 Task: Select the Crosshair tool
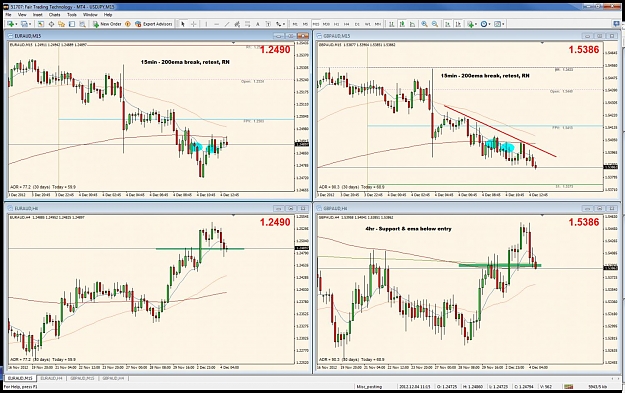coord(193,24)
